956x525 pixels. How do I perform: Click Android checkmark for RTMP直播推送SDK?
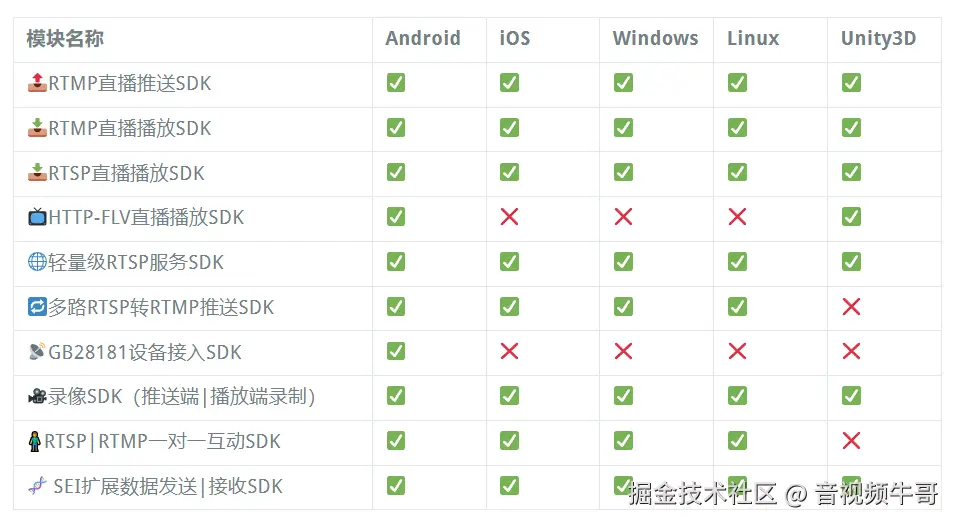396,83
